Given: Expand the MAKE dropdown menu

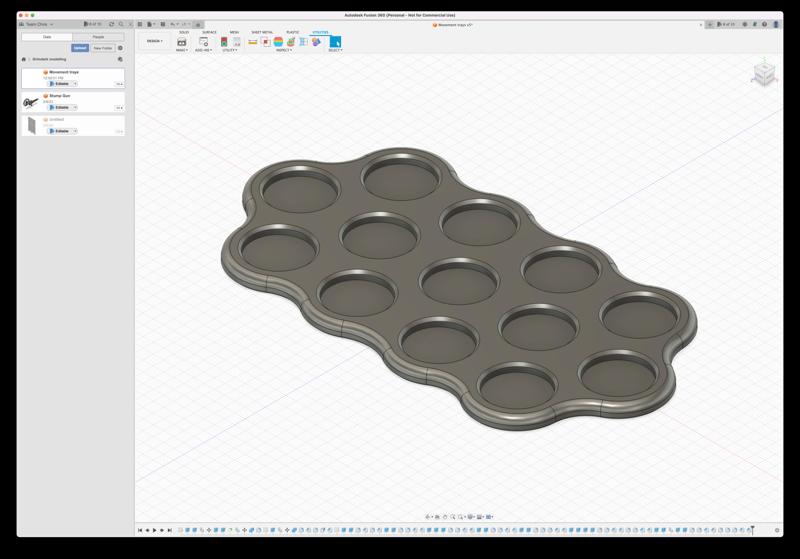Looking at the screenshot, I should tap(182, 50).
